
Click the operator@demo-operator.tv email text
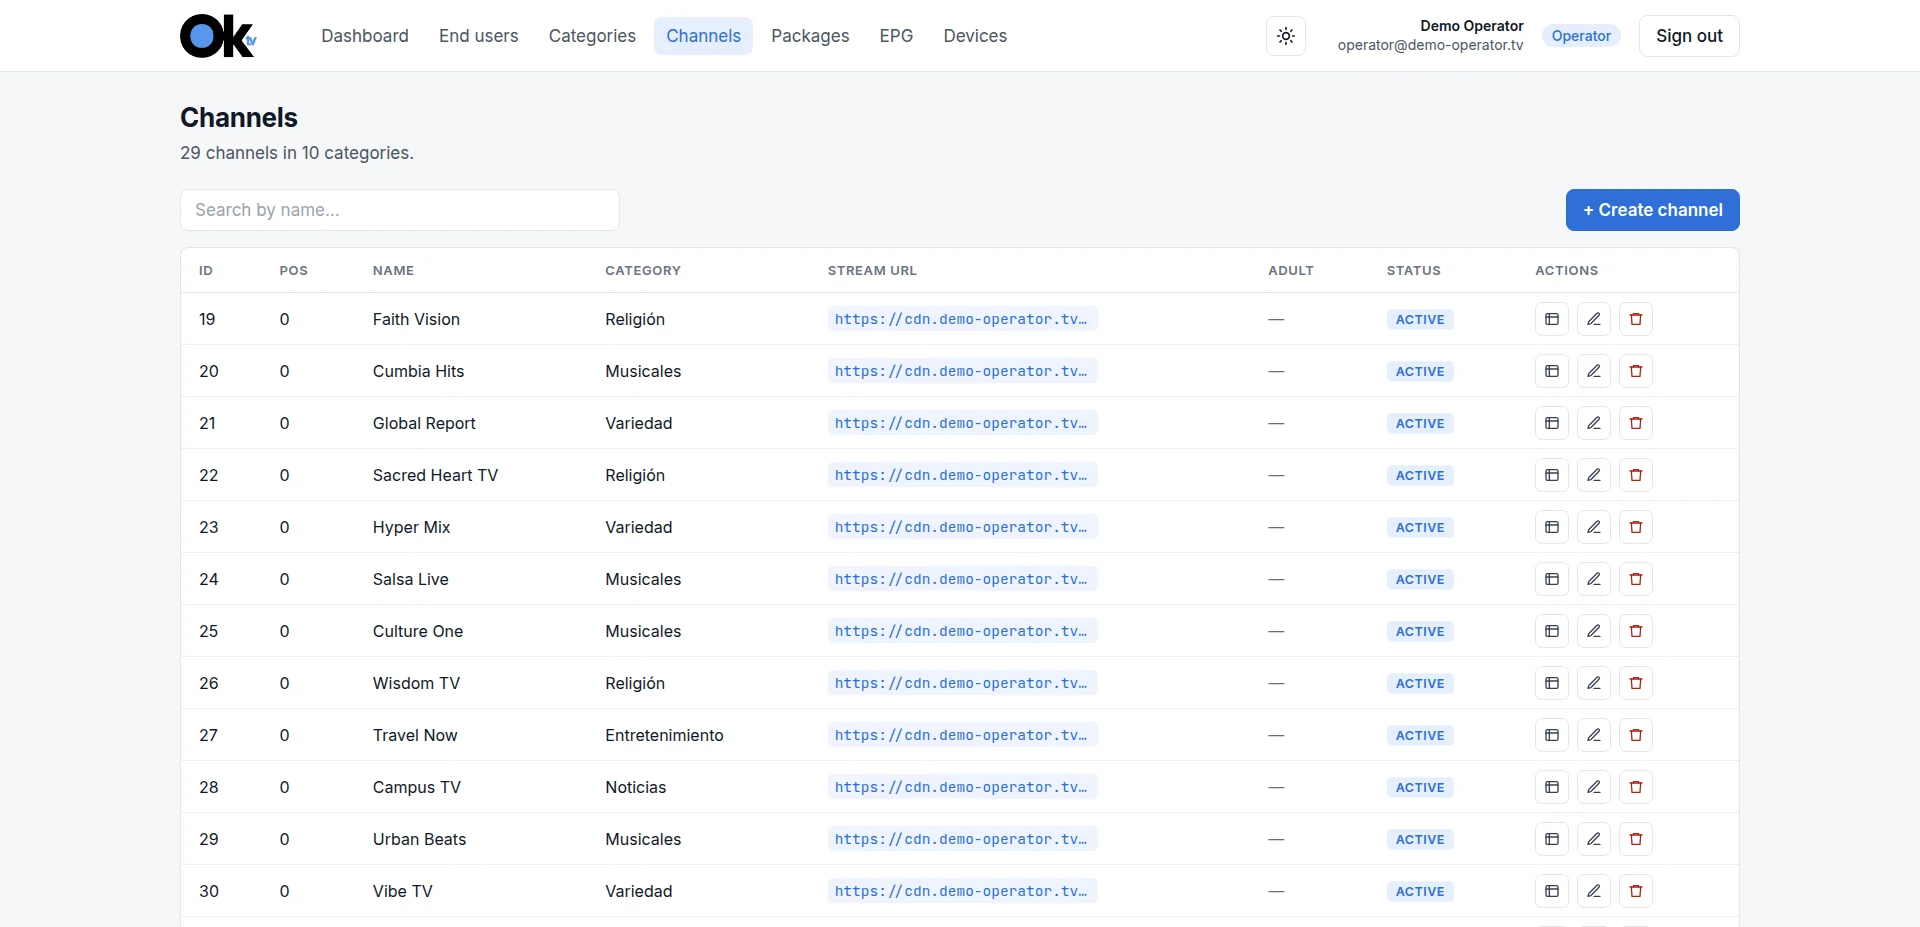[x=1430, y=45]
